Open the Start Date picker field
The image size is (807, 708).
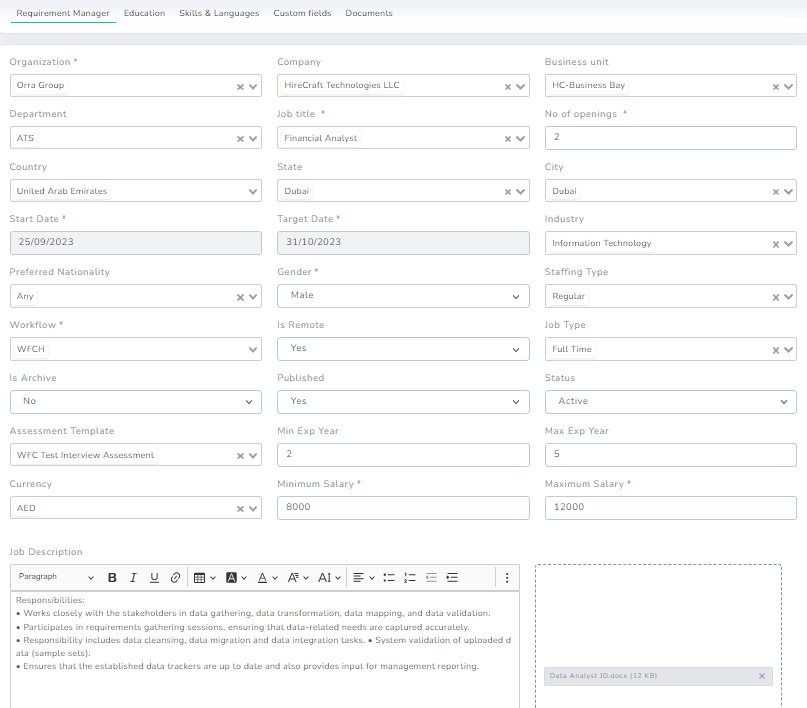(x=135, y=243)
